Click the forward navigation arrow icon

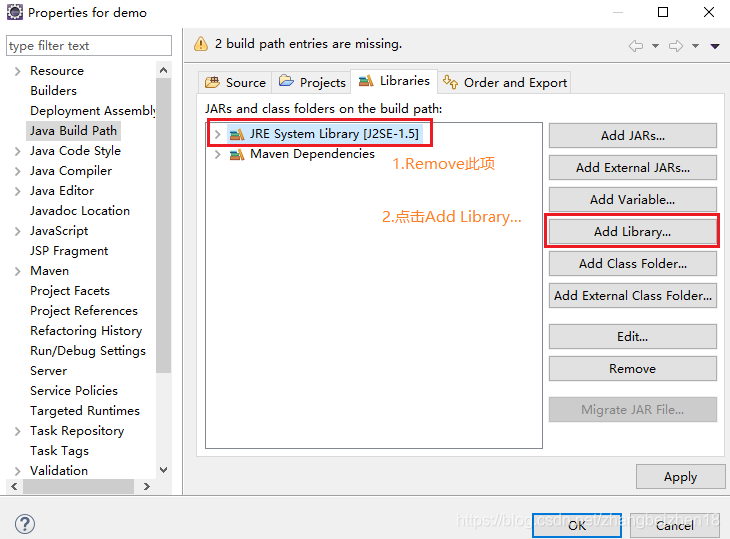[x=676, y=46]
